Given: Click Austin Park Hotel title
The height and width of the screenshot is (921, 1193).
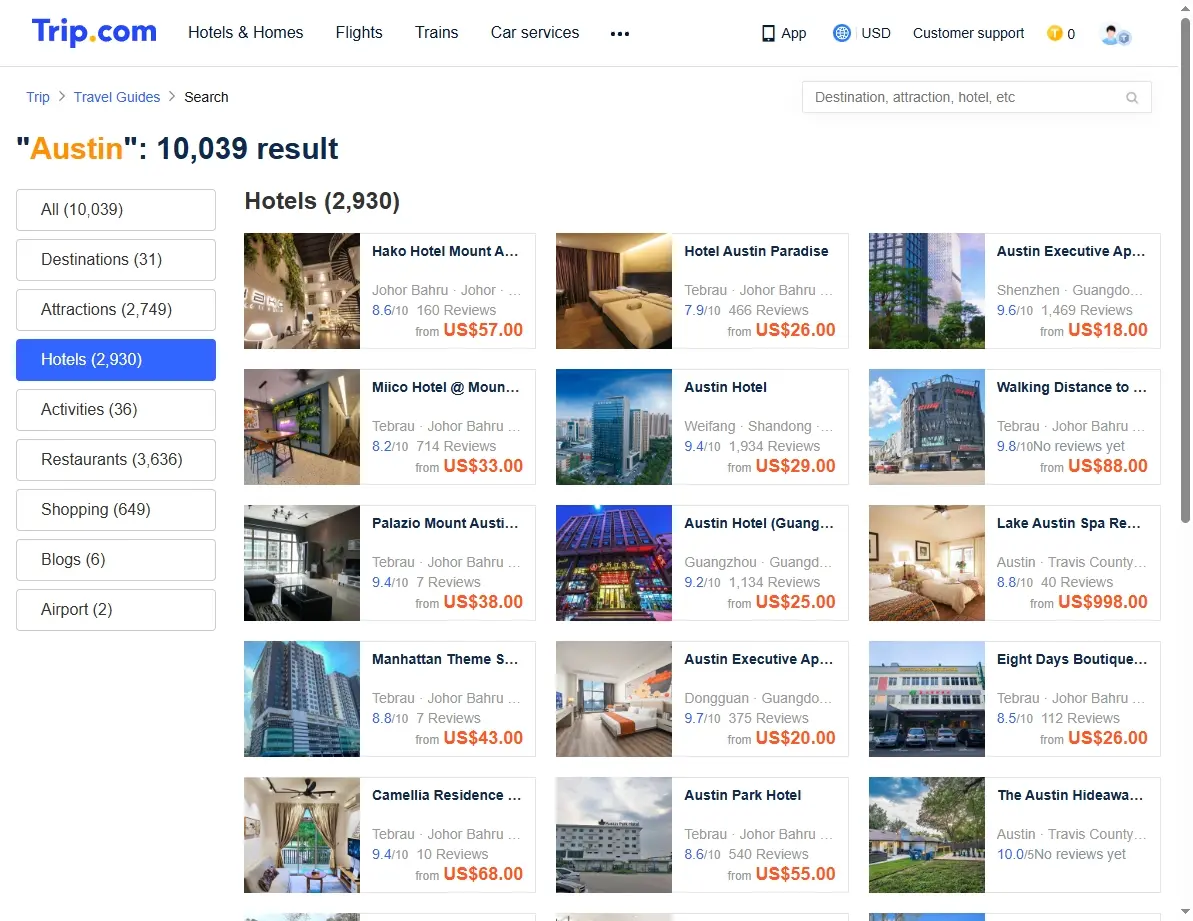Looking at the screenshot, I should pos(743,796).
